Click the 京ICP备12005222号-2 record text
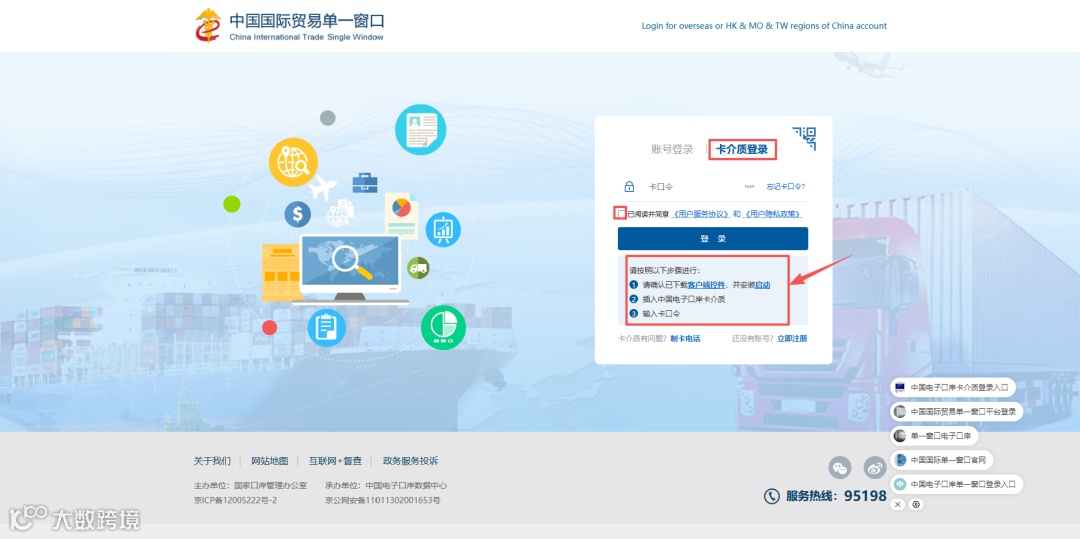The height and width of the screenshot is (539, 1080). click(236, 500)
